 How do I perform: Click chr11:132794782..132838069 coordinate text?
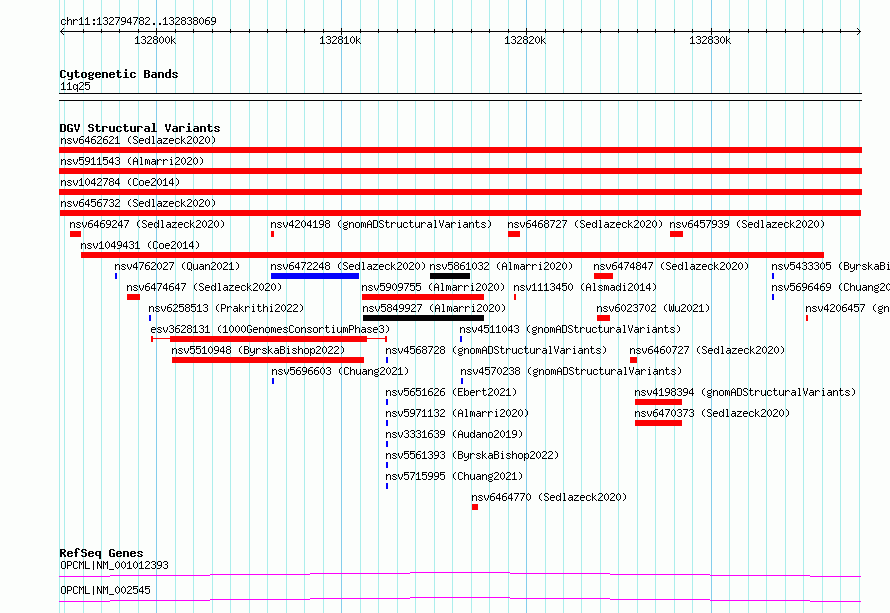click(x=138, y=21)
